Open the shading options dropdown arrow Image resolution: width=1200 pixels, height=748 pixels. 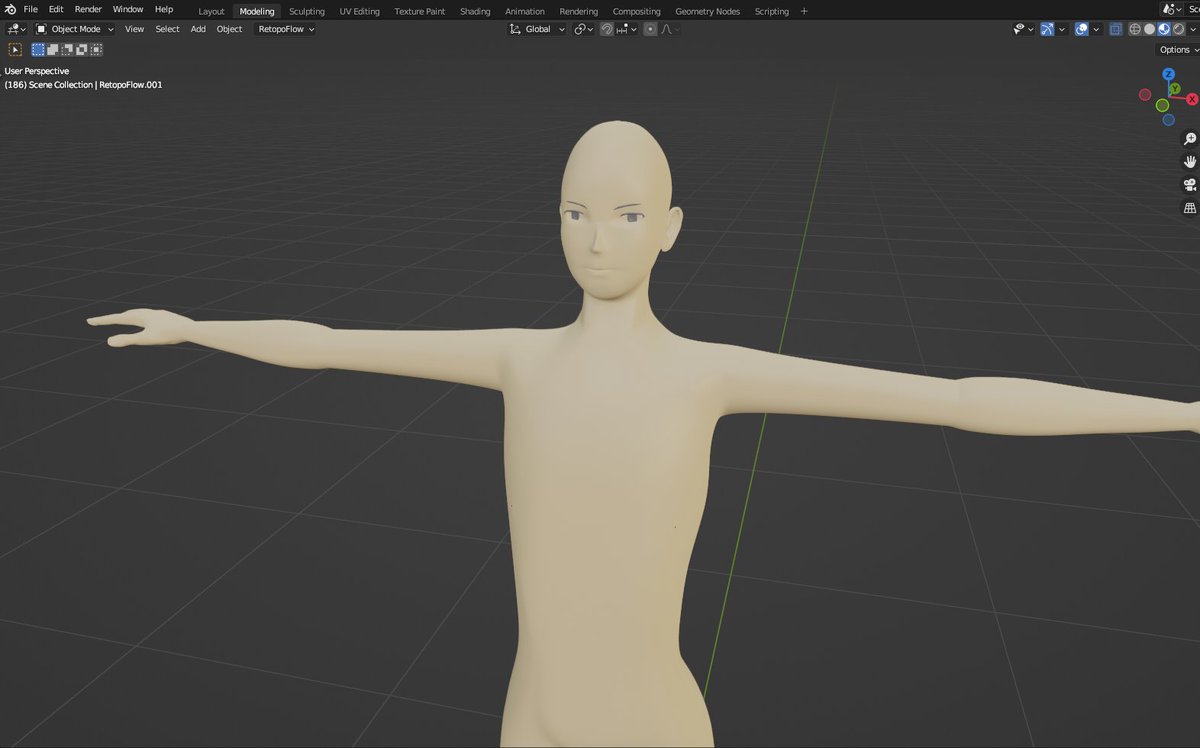tap(1193, 29)
